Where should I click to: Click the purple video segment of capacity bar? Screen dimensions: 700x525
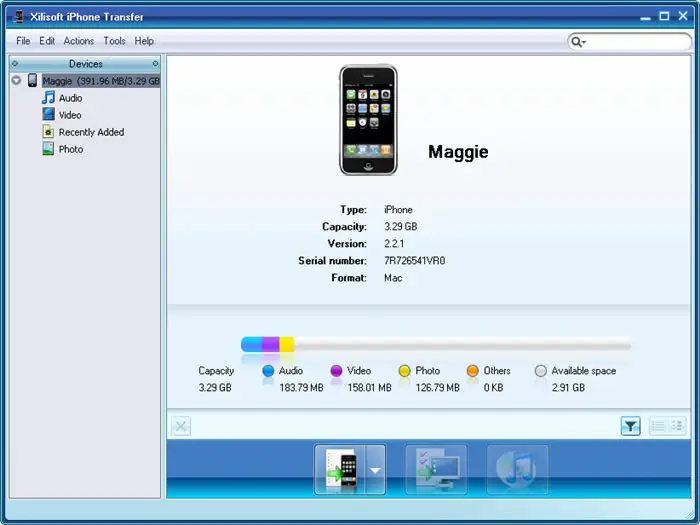point(271,344)
